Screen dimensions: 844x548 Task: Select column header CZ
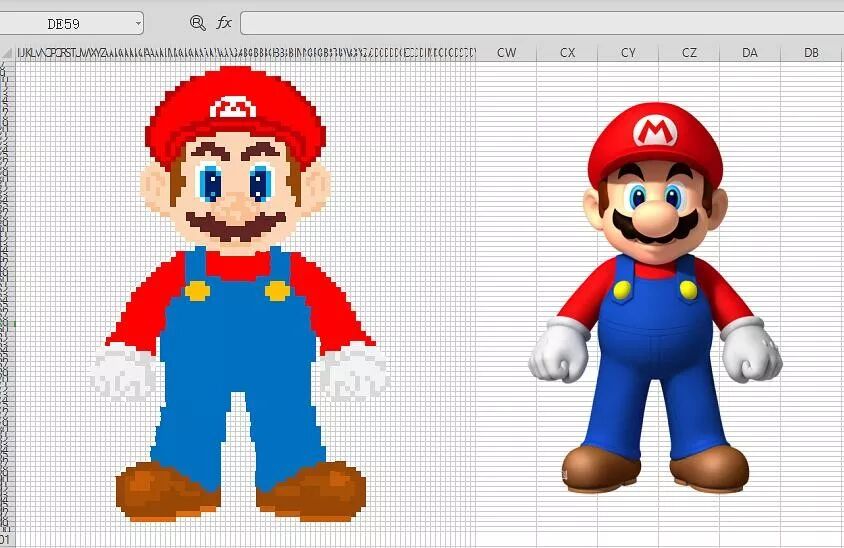(x=689, y=53)
